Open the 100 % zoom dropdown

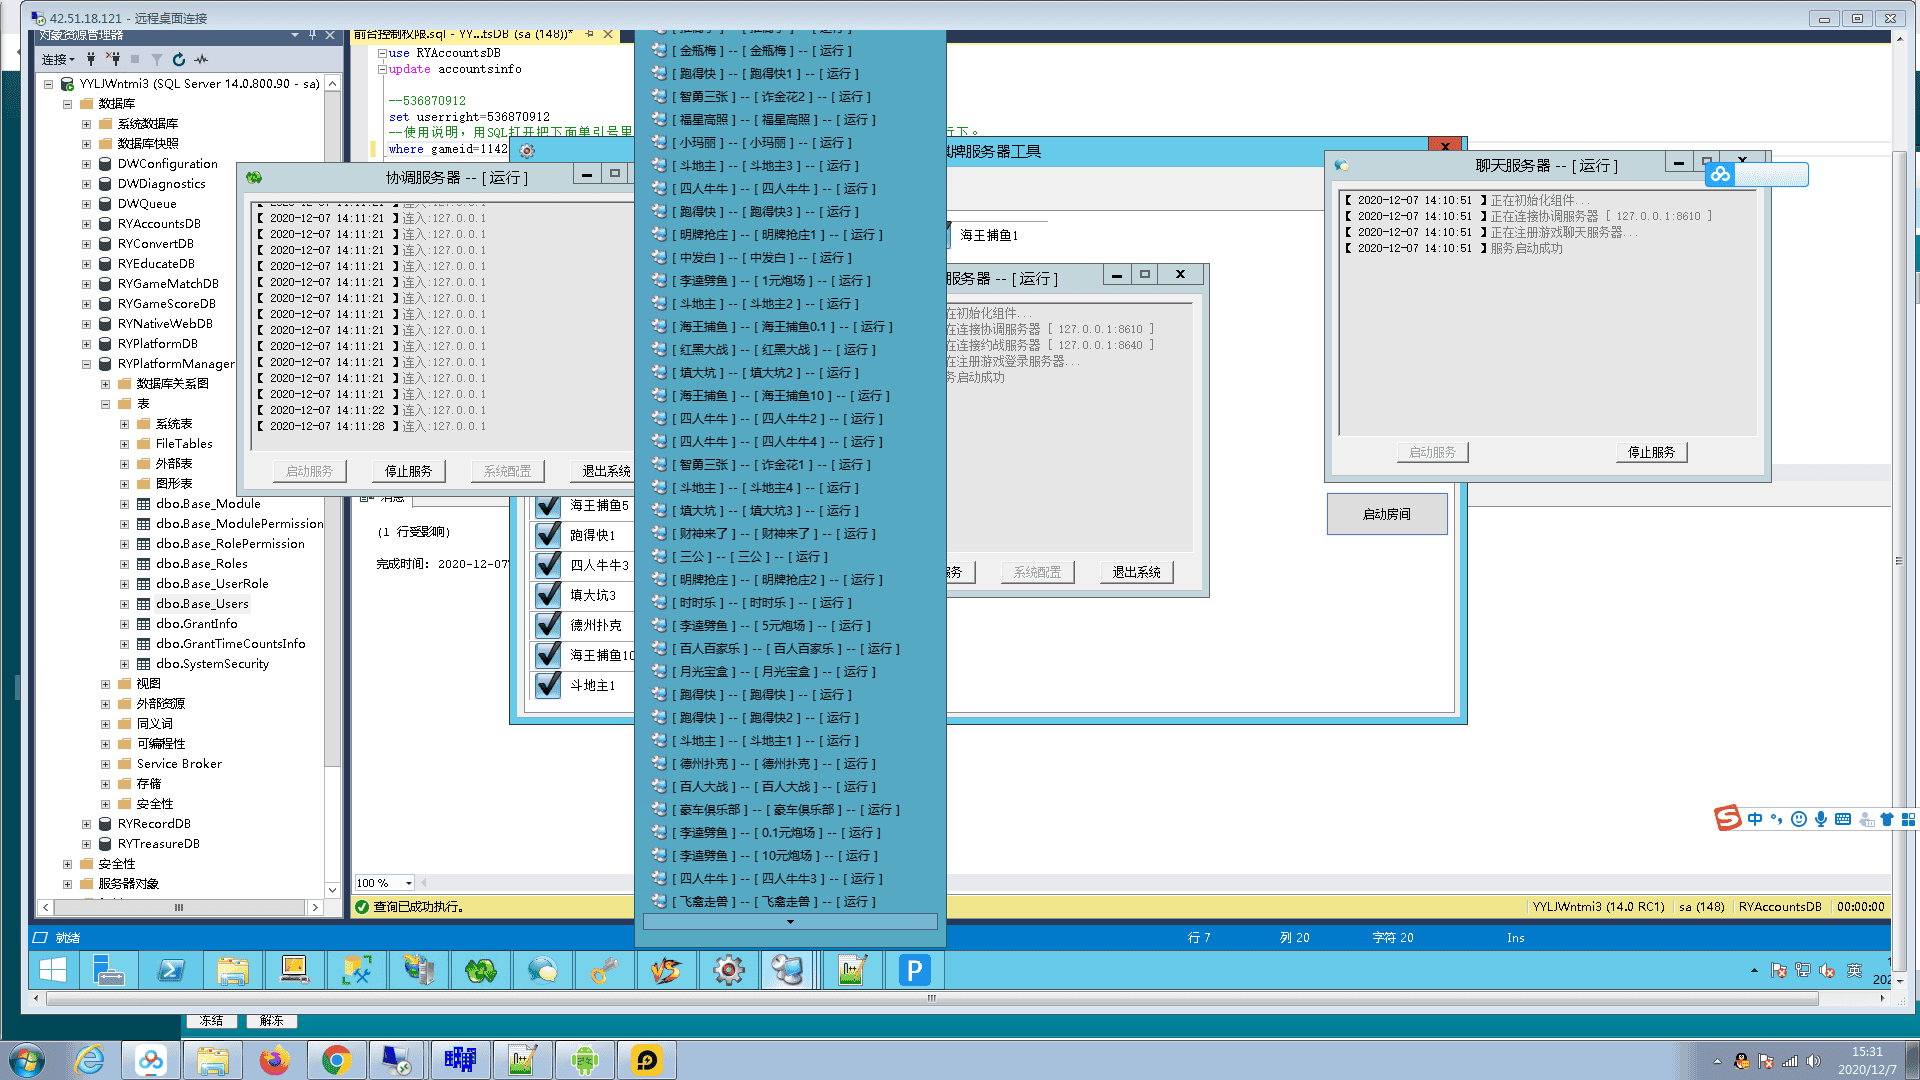(408, 883)
